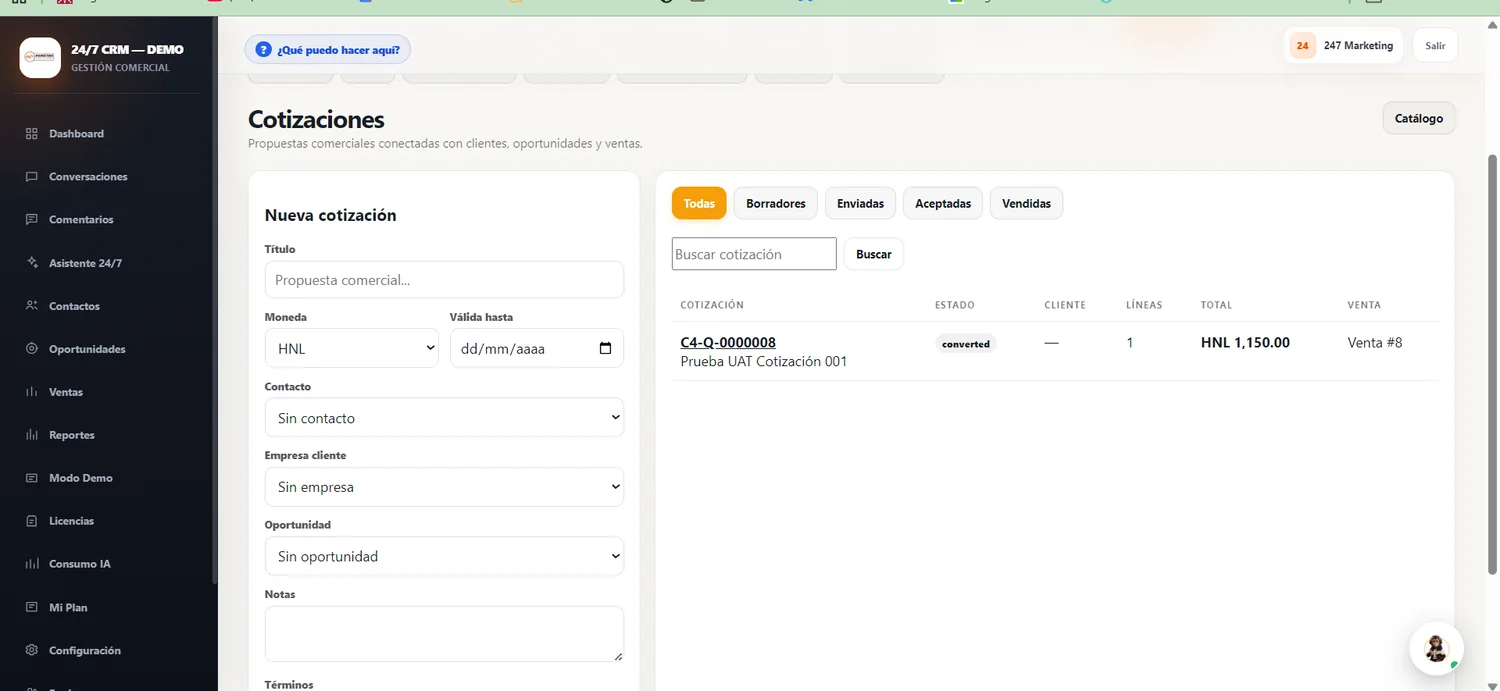Open Reportes in the sidebar
The width and height of the screenshot is (1500, 691).
(72, 435)
